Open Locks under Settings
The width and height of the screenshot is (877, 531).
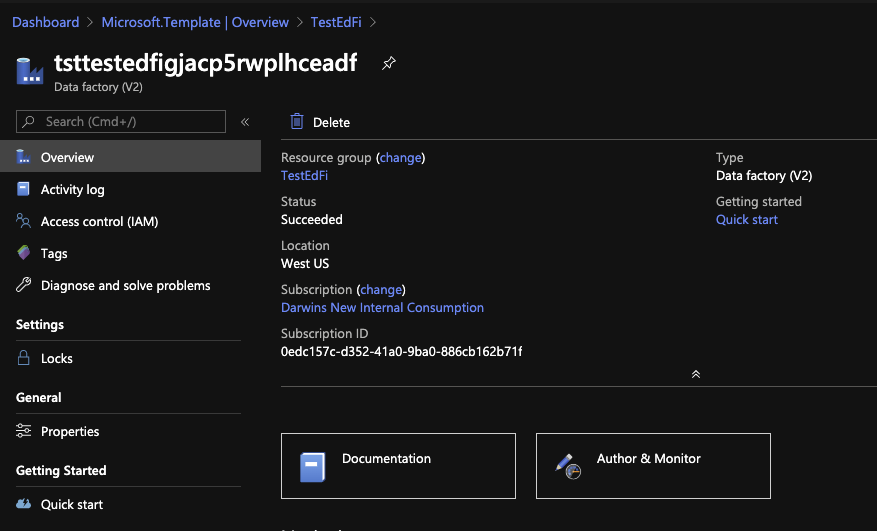pyautogui.click(x=130, y=358)
